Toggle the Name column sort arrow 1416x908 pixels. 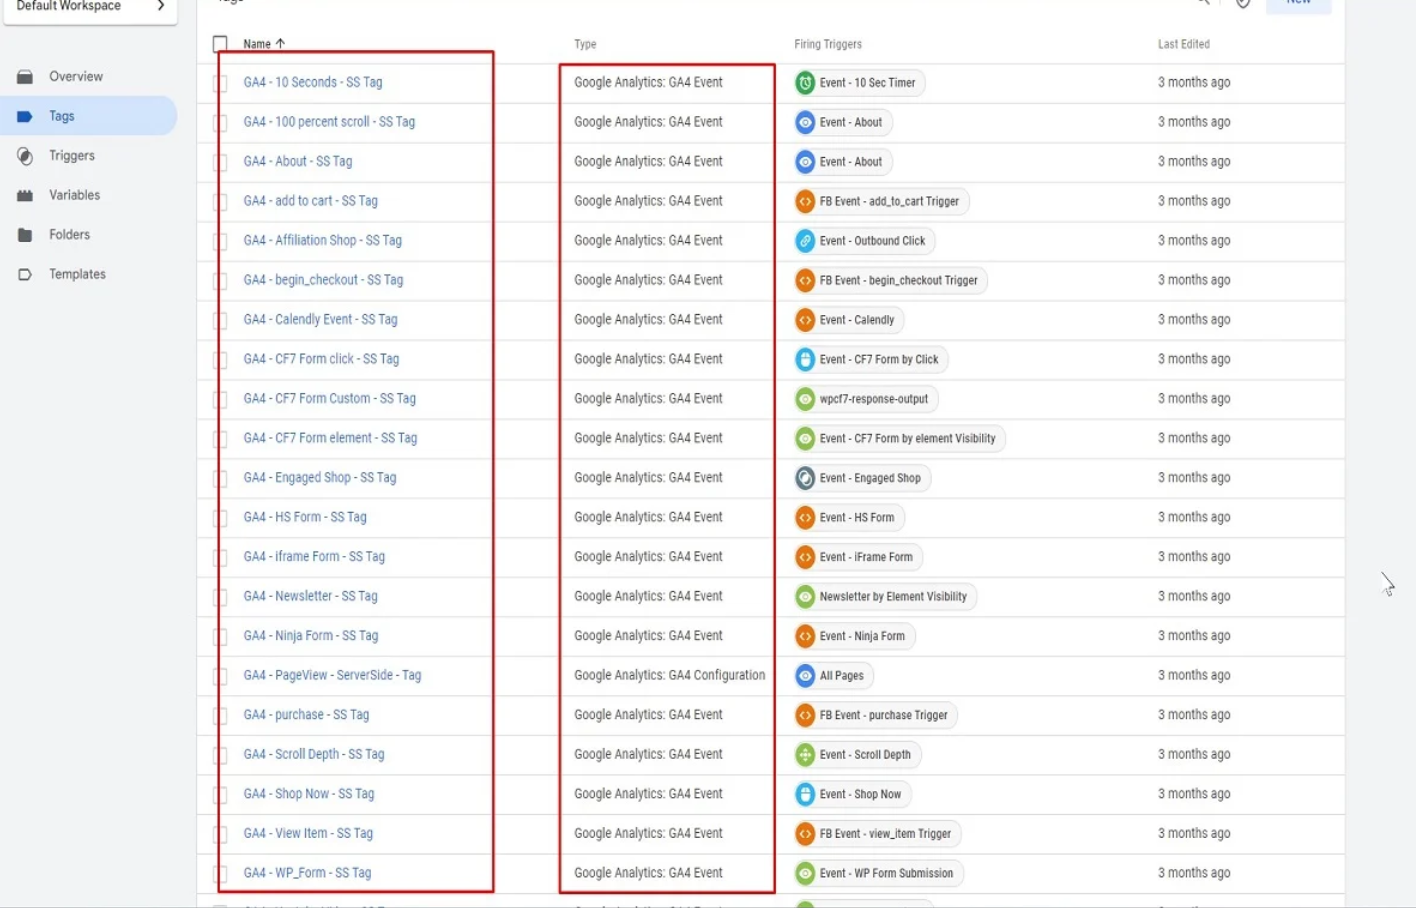pos(281,44)
